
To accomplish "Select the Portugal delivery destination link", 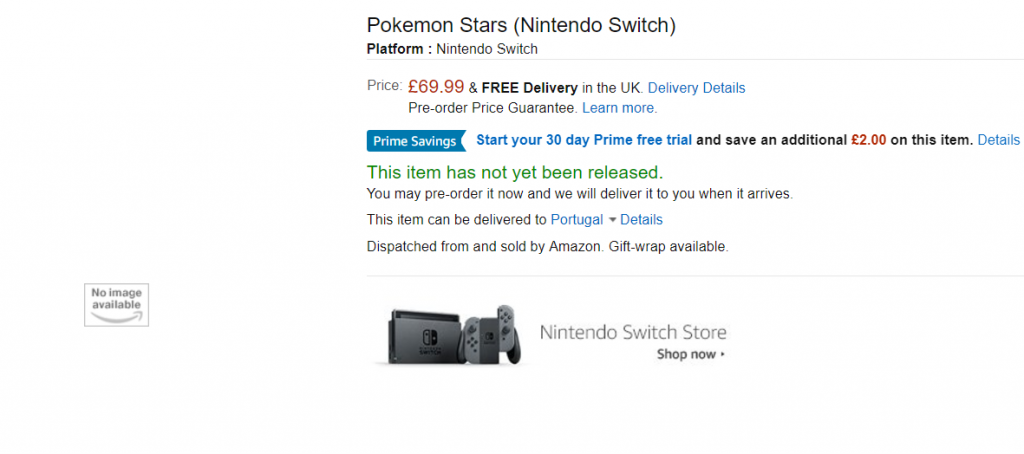I will 577,220.
